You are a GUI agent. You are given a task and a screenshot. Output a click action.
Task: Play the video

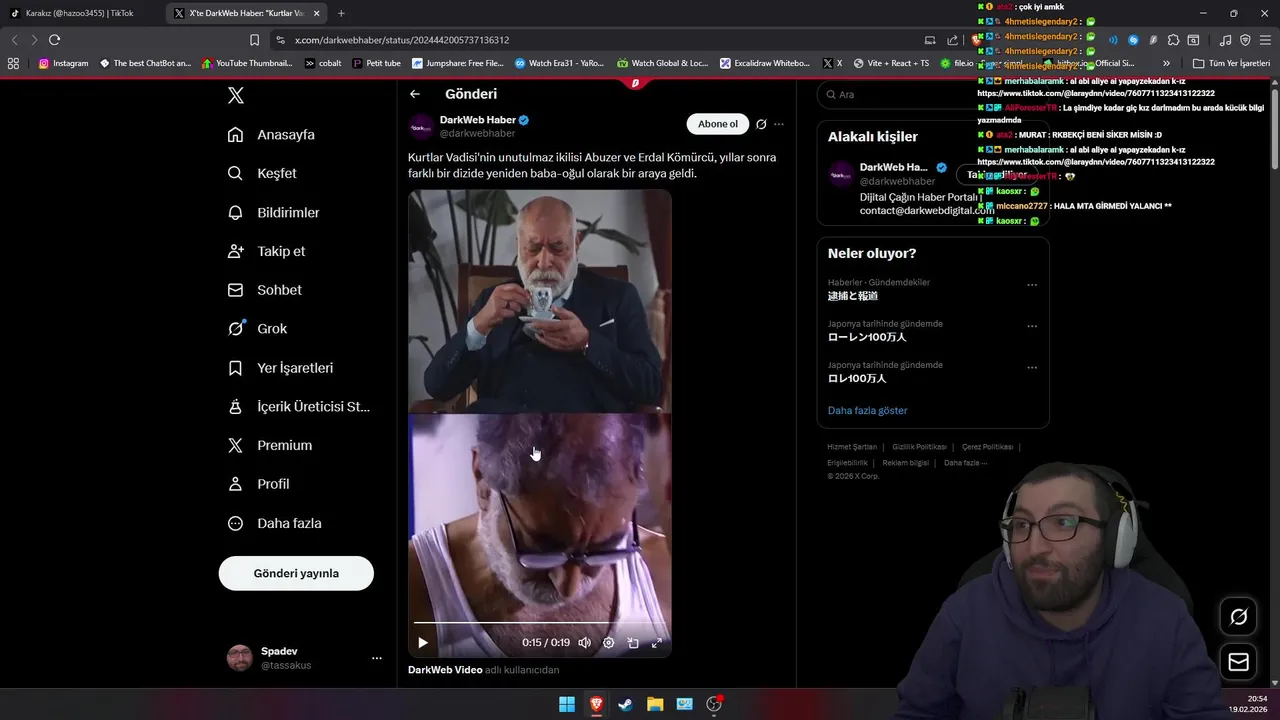pos(423,643)
